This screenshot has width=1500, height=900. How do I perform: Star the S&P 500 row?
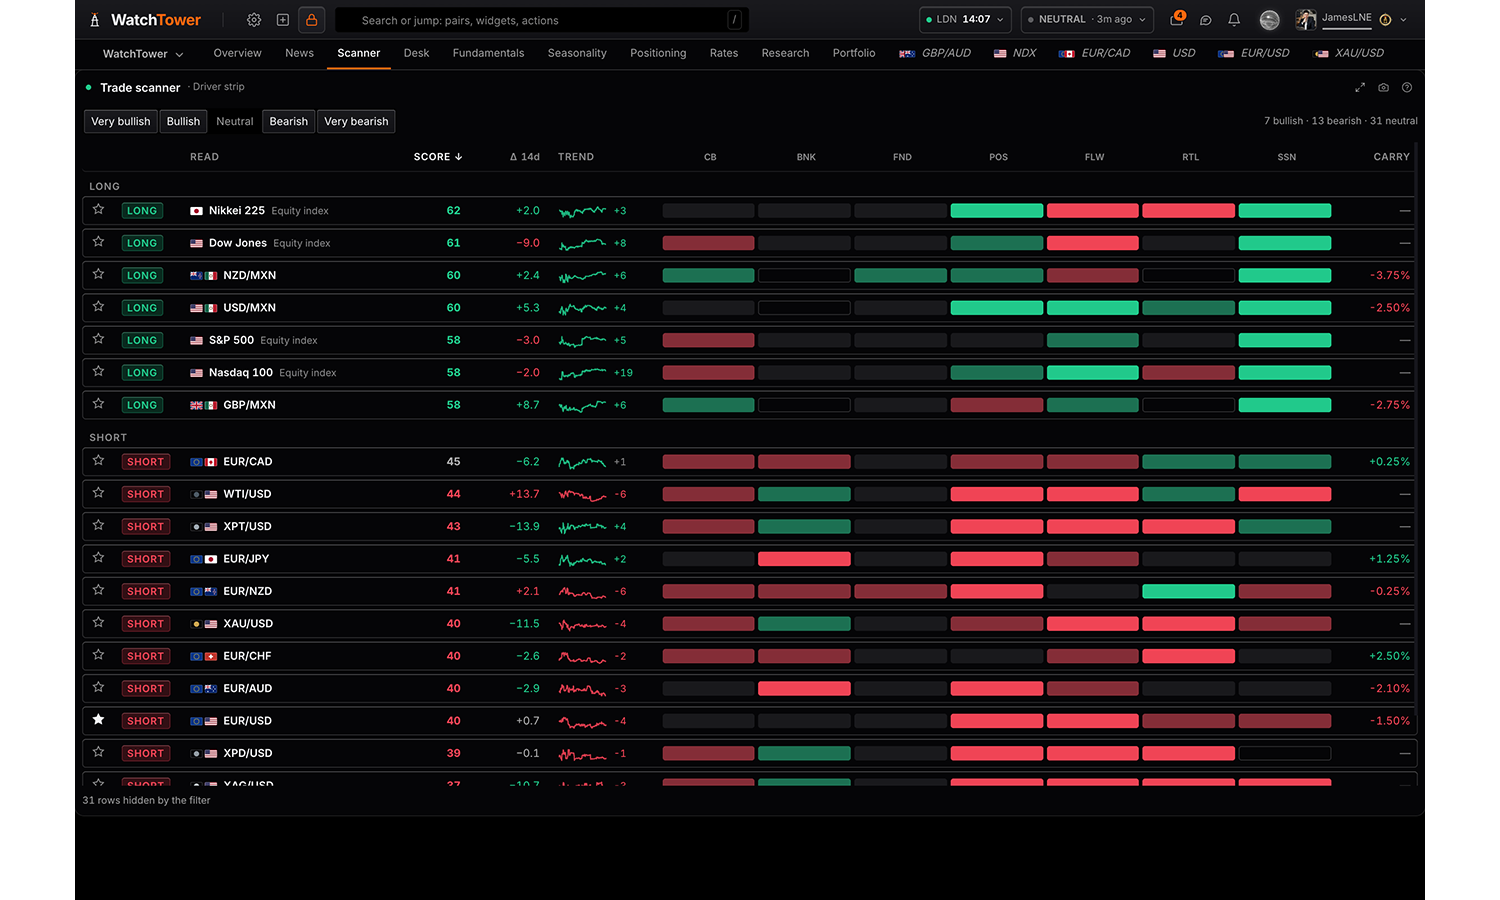[98, 339]
